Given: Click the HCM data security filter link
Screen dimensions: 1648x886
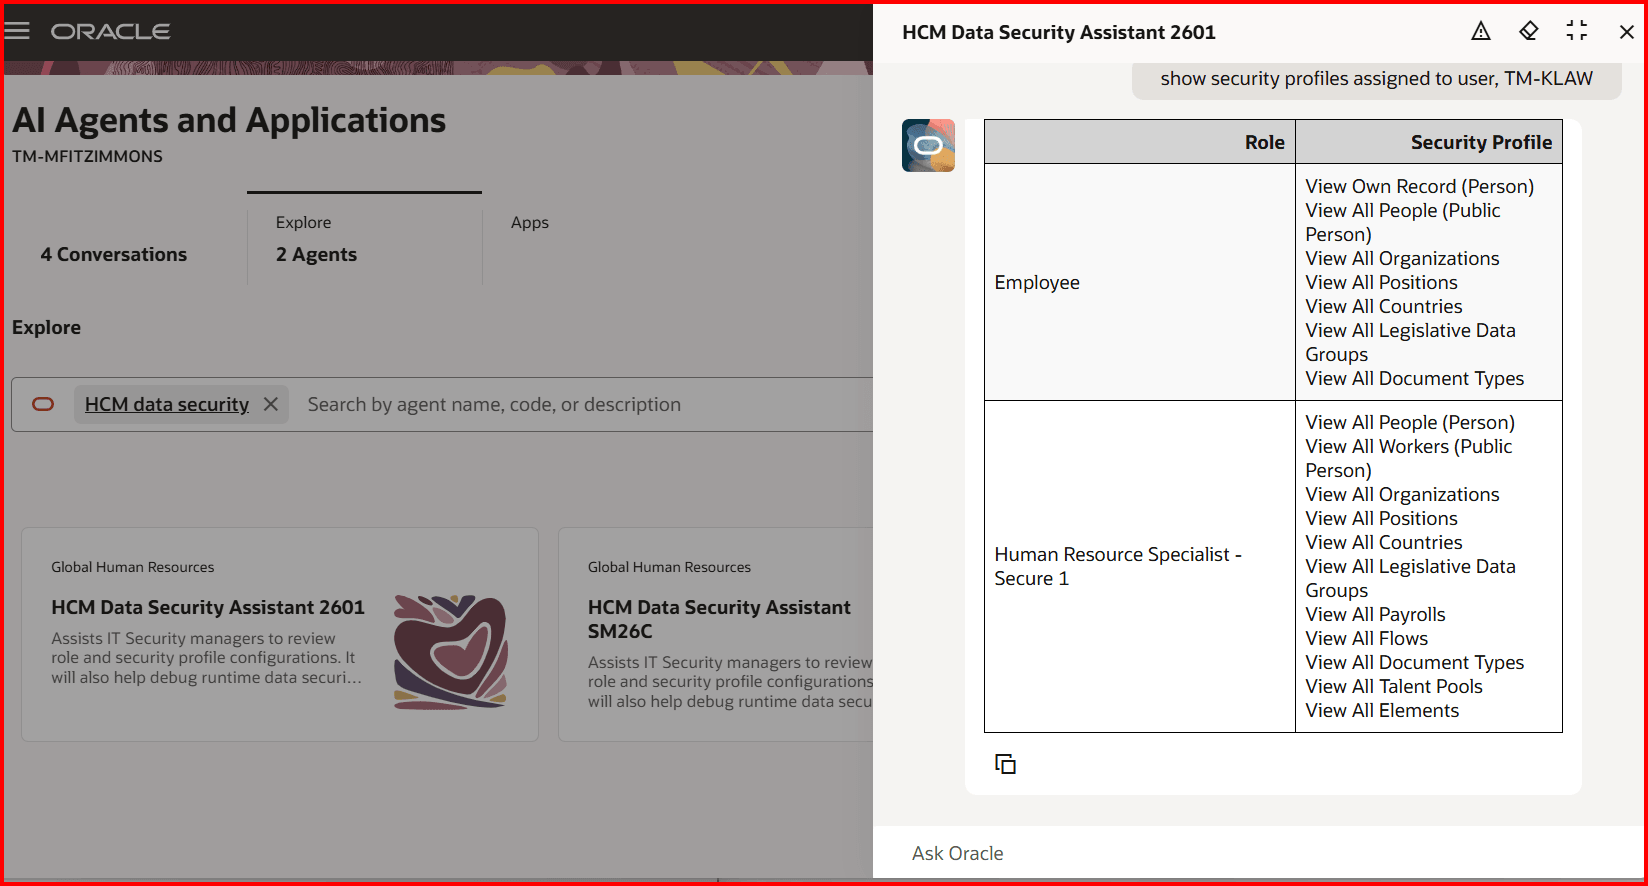Looking at the screenshot, I should click(167, 404).
